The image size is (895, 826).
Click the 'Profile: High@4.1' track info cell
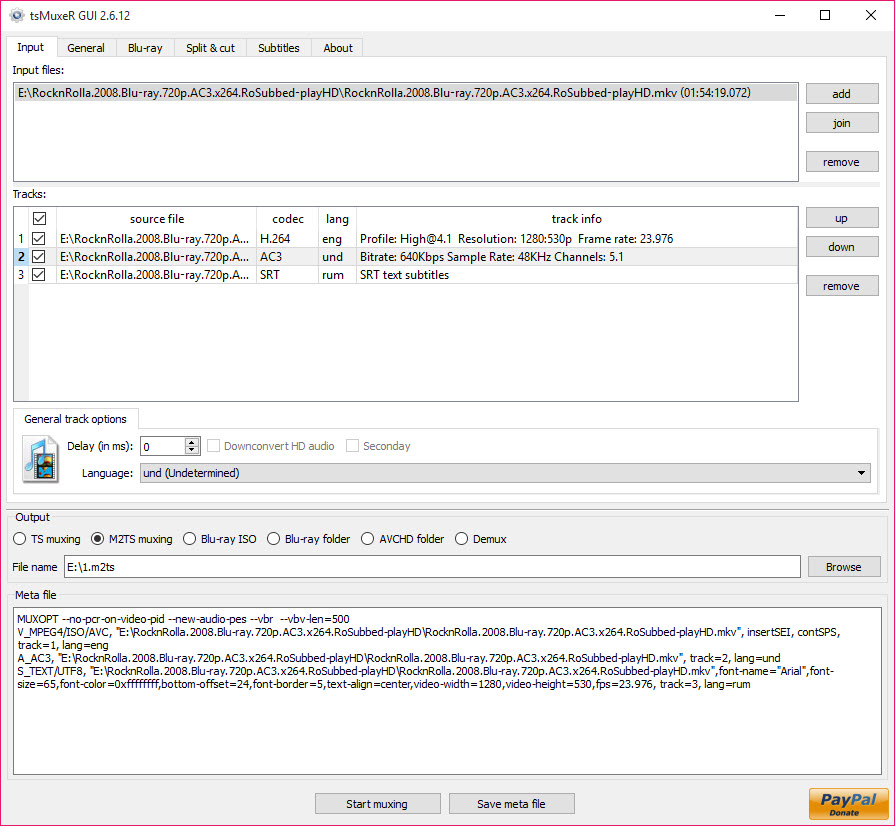[577, 239]
